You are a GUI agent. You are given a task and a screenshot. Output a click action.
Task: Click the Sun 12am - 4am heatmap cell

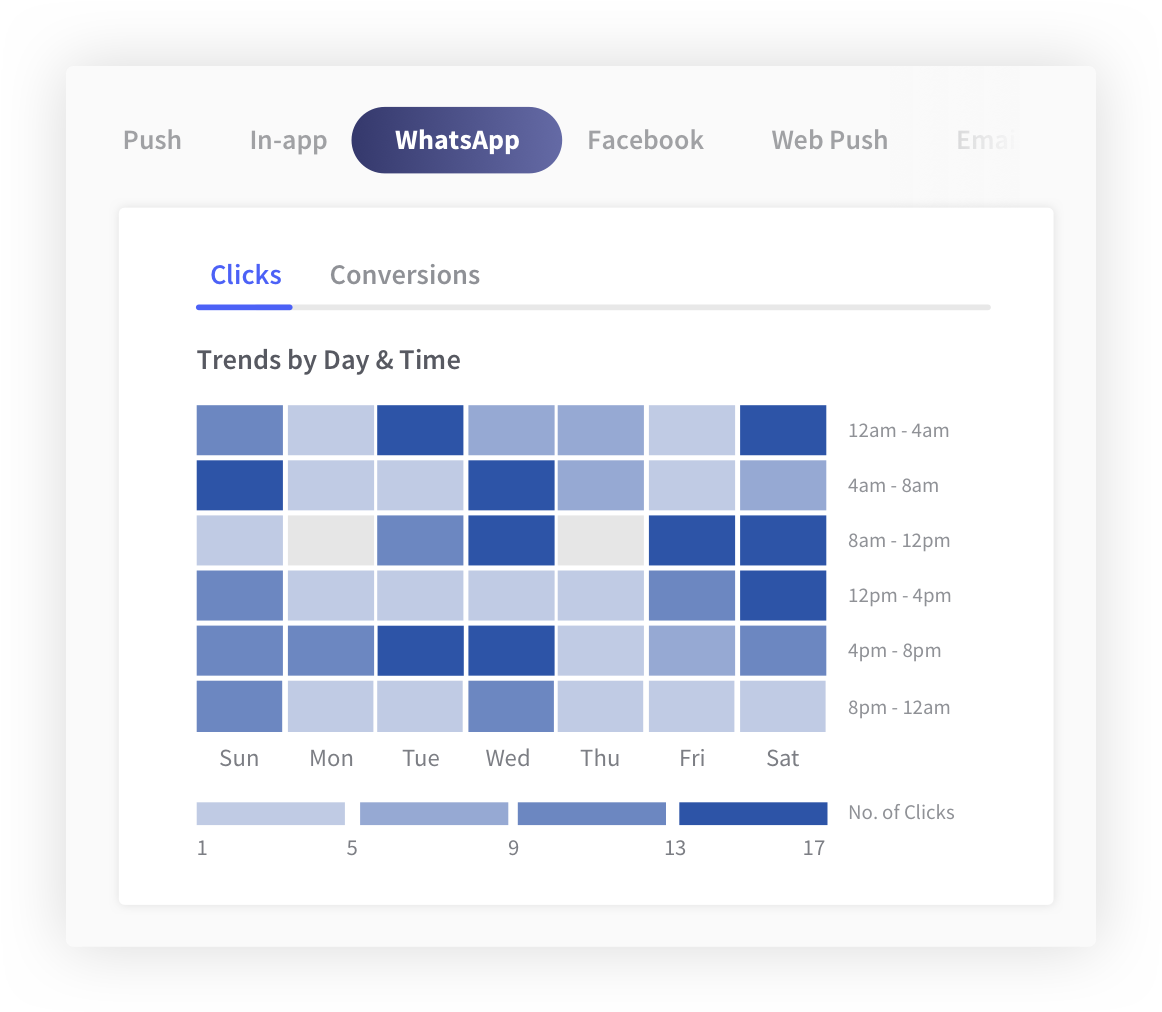pyautogui.click(x=239, y=430)
